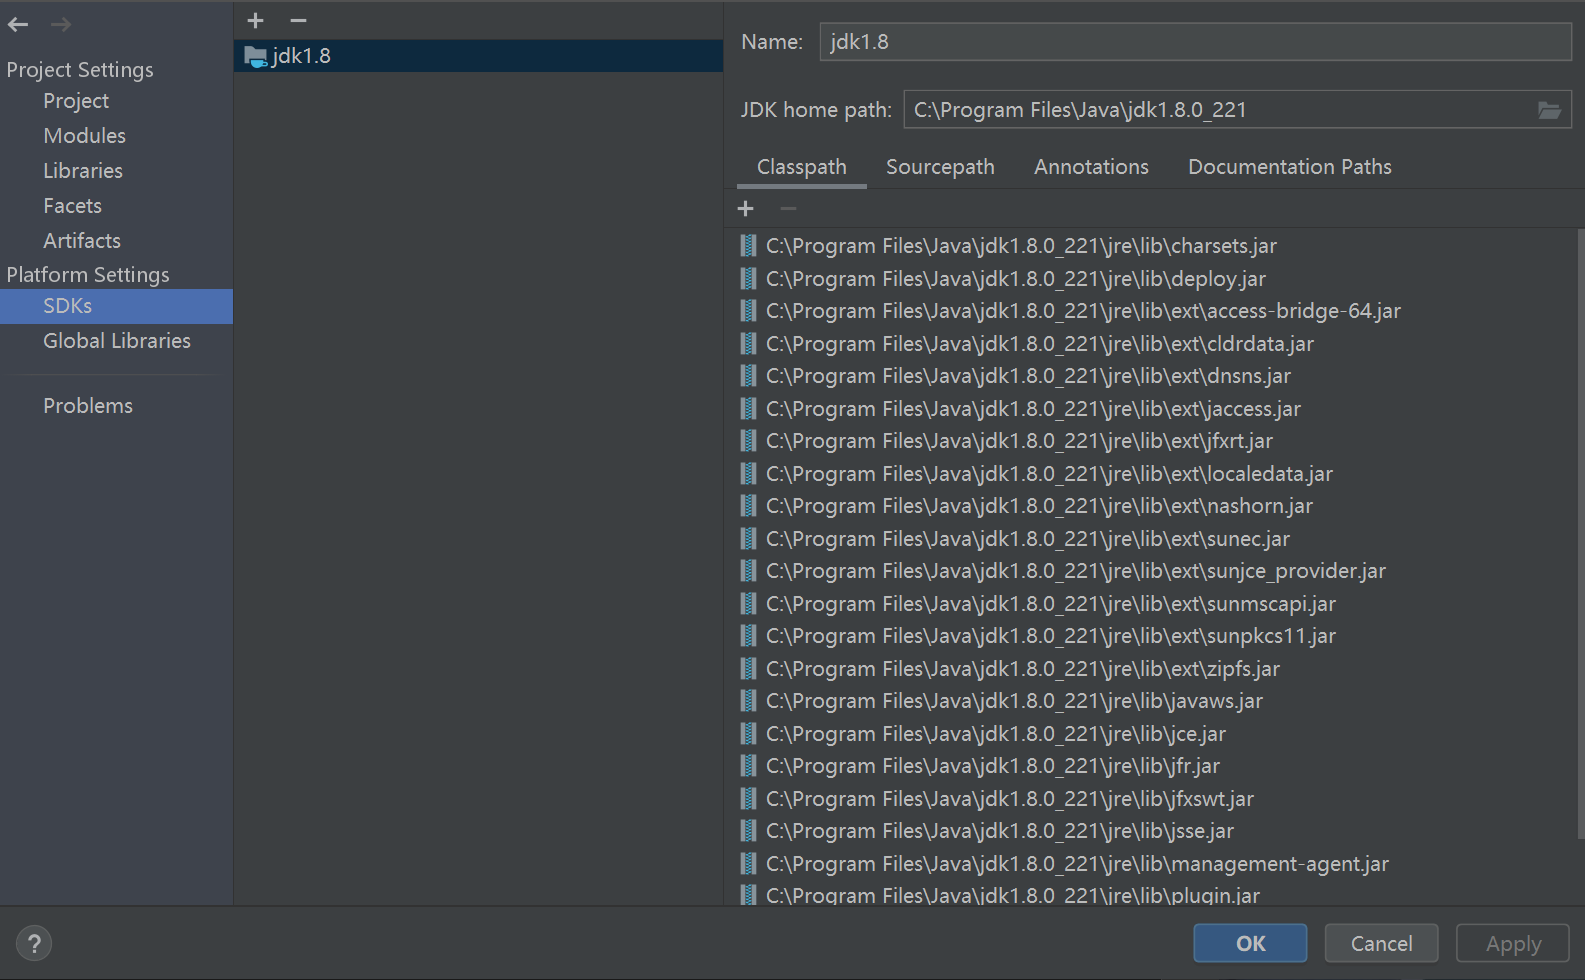Open Facets settings page
The height and width of the screenshot is (980, 1585).
point(116,206)
